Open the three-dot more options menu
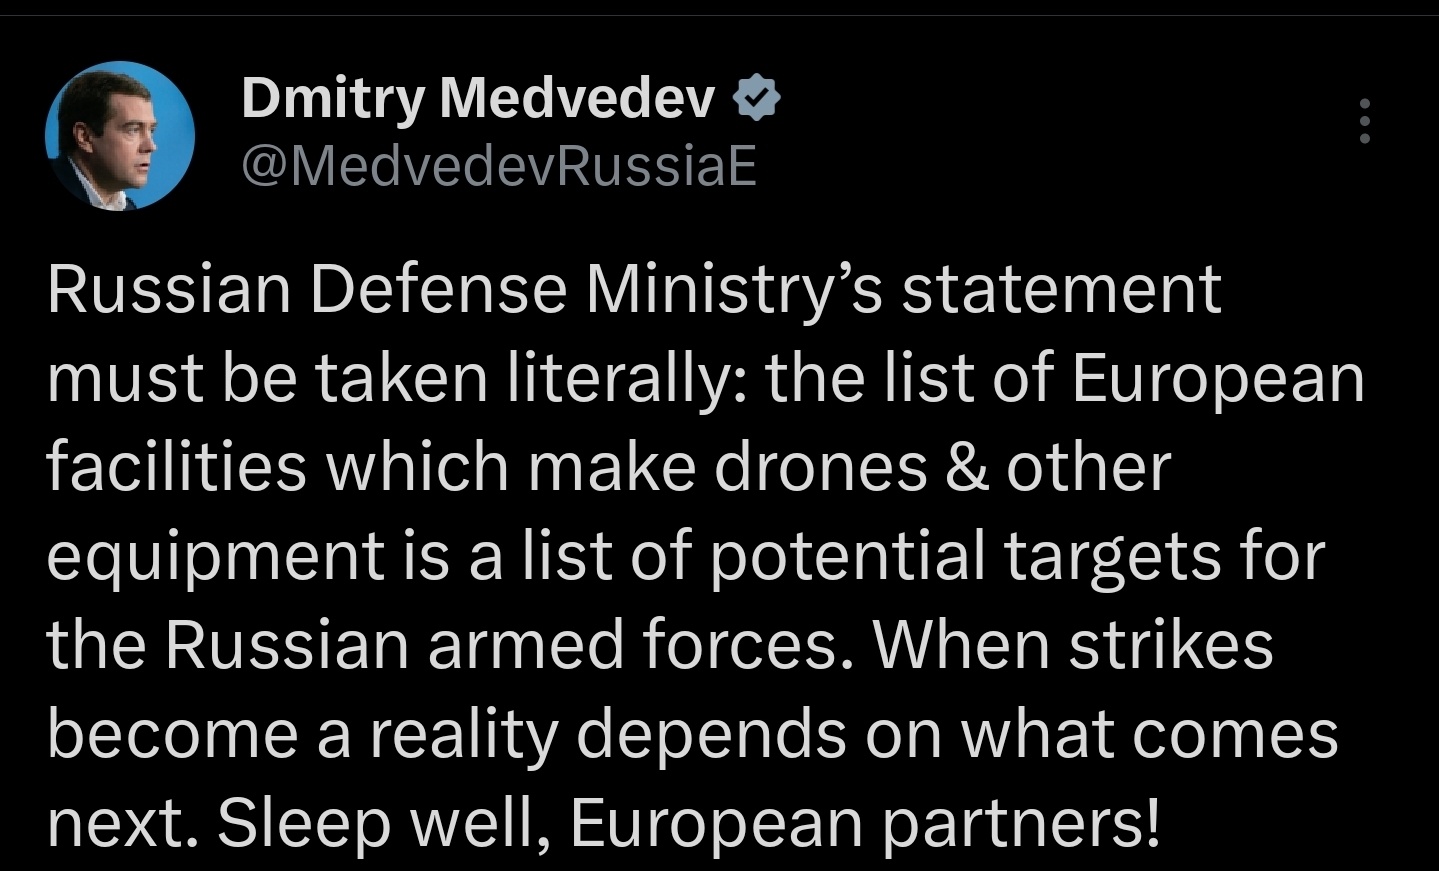Image resolution: width=1439 pixels, height=871 pixels. [x=1364, y=122]
